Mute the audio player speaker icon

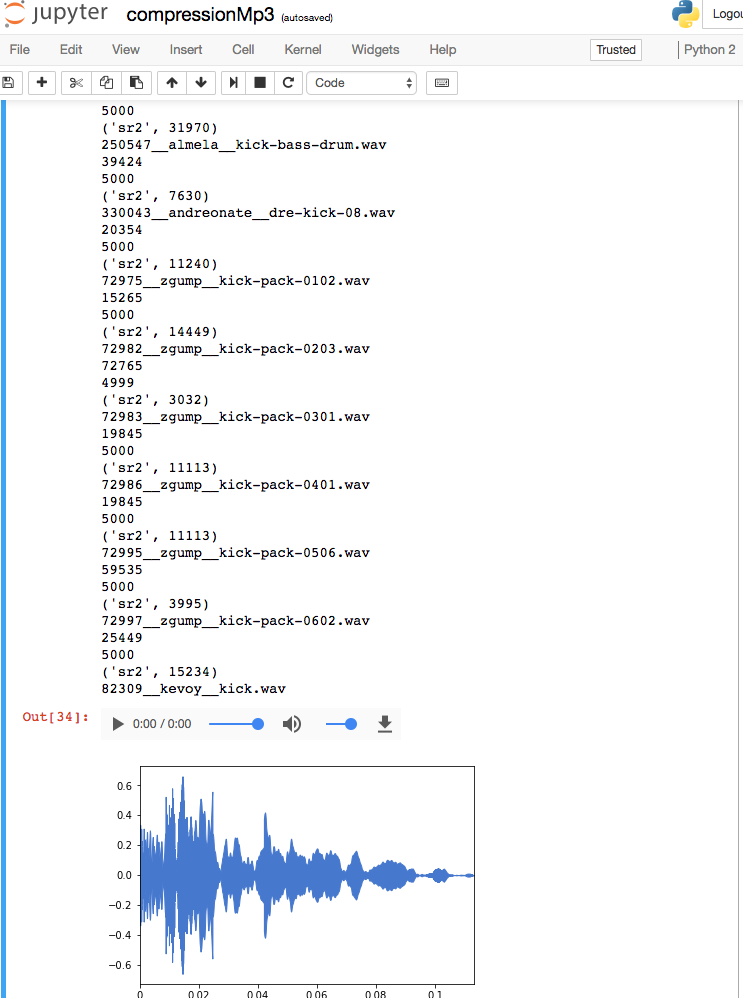(292, 724)
